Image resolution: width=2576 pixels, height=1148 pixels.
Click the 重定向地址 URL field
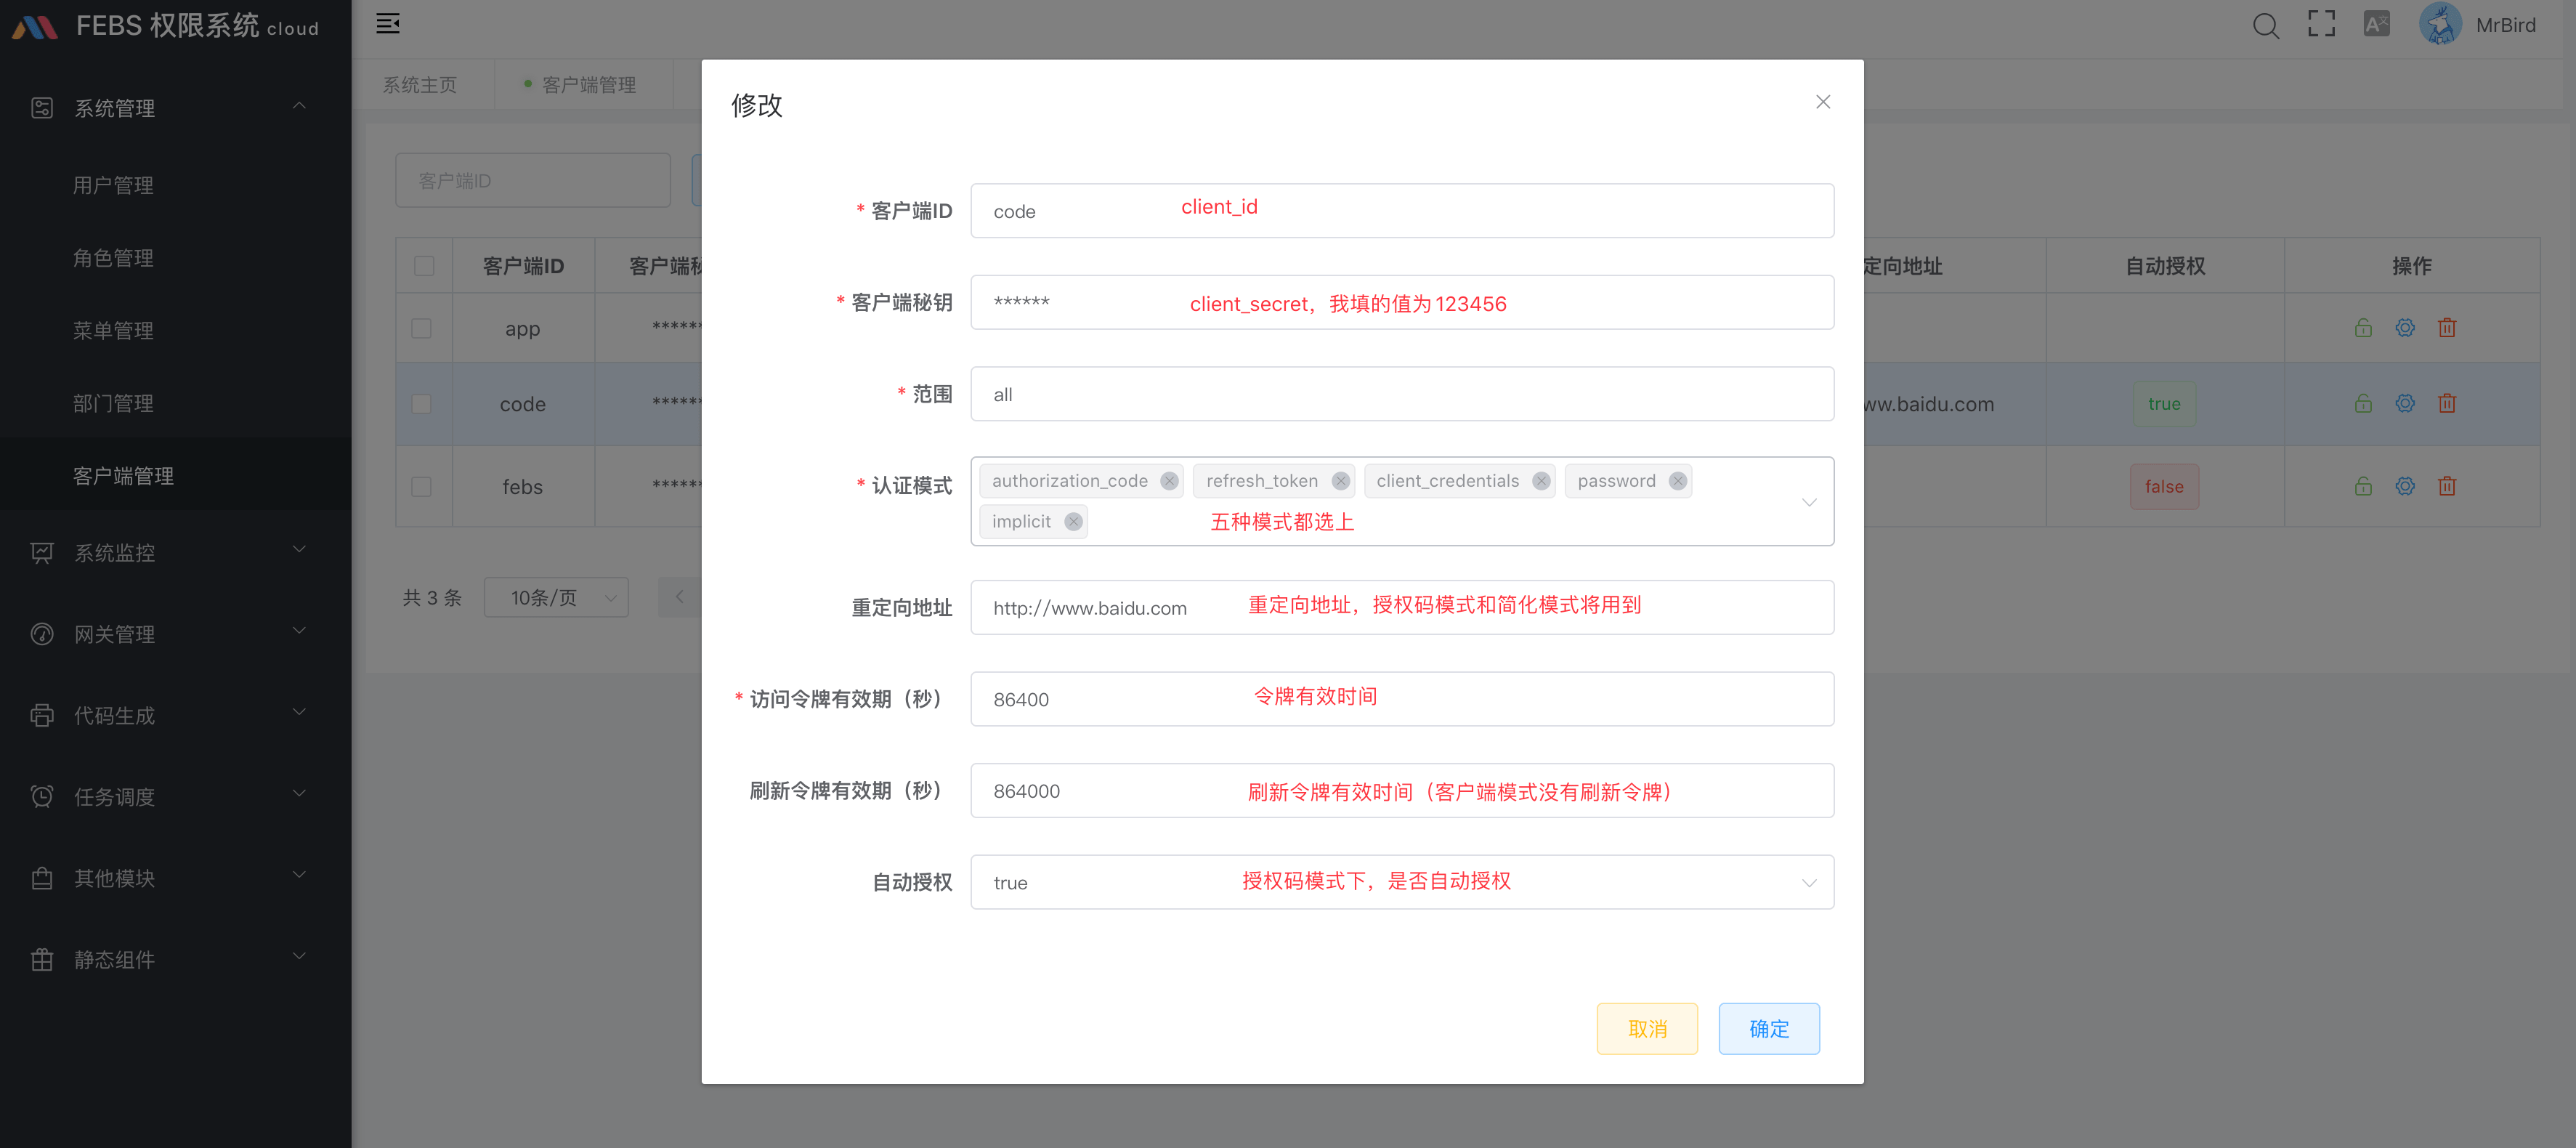(x=1401, y=608)
